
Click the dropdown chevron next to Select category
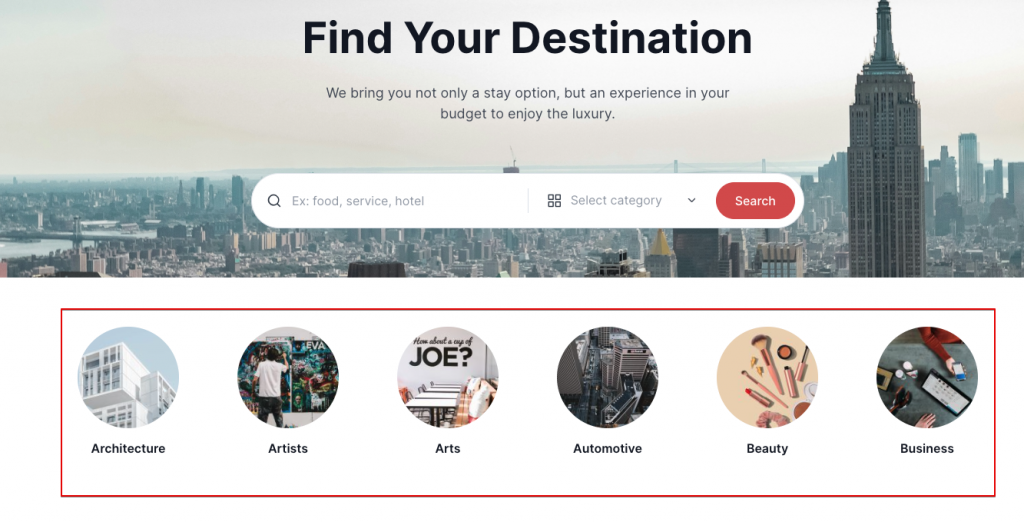[692, 201]
